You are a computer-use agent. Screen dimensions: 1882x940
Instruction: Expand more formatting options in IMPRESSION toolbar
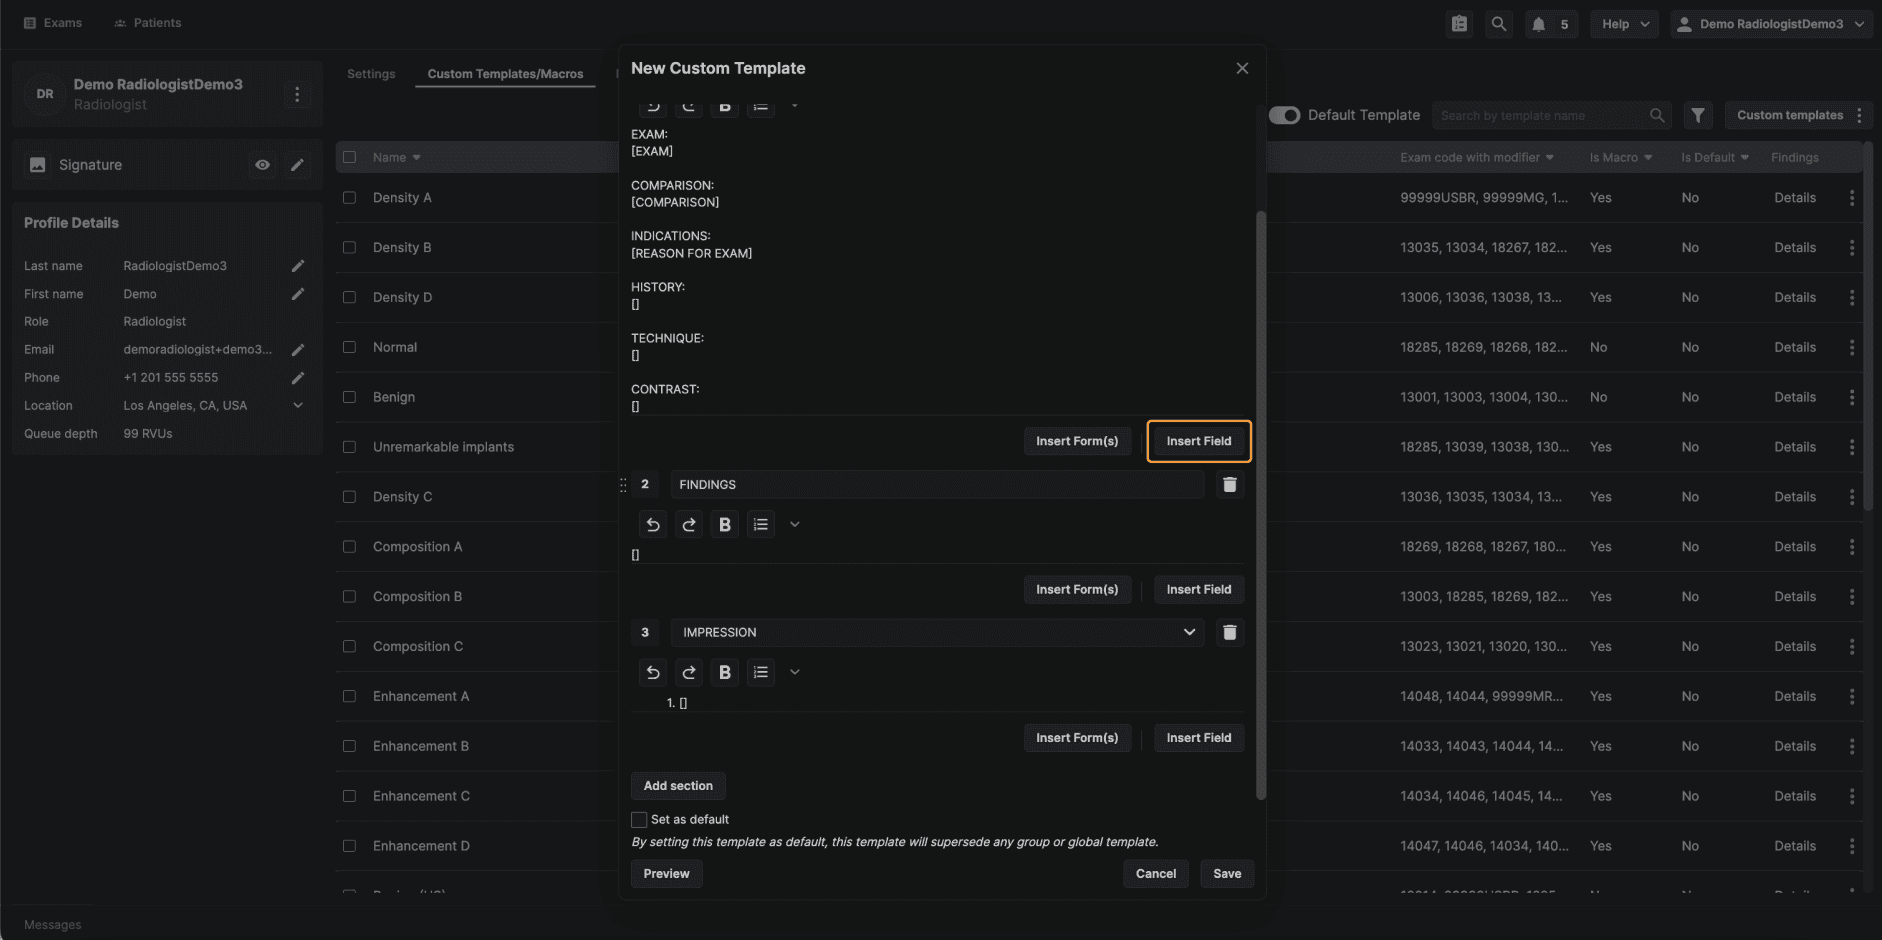click(x=795, y=672)
